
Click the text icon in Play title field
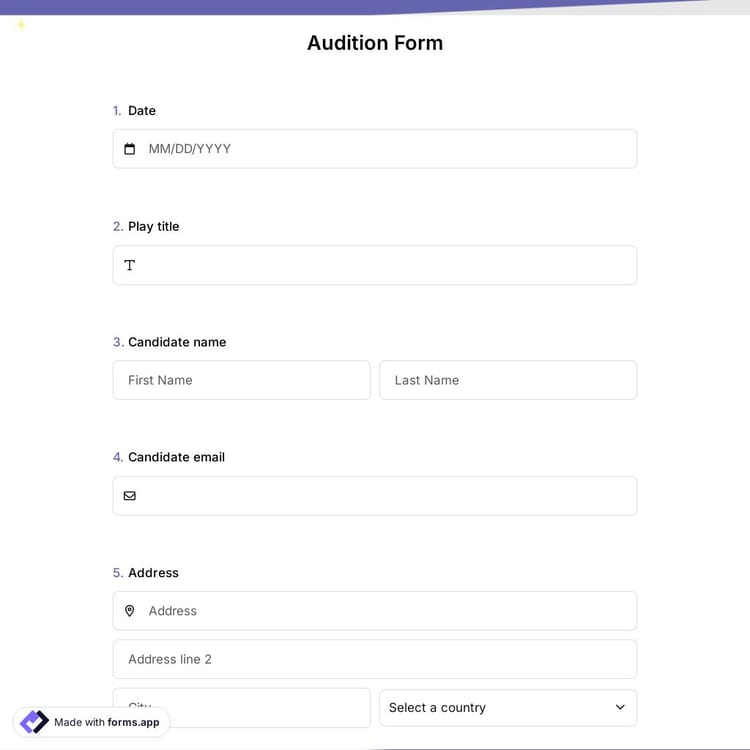(x=129, y=265)
